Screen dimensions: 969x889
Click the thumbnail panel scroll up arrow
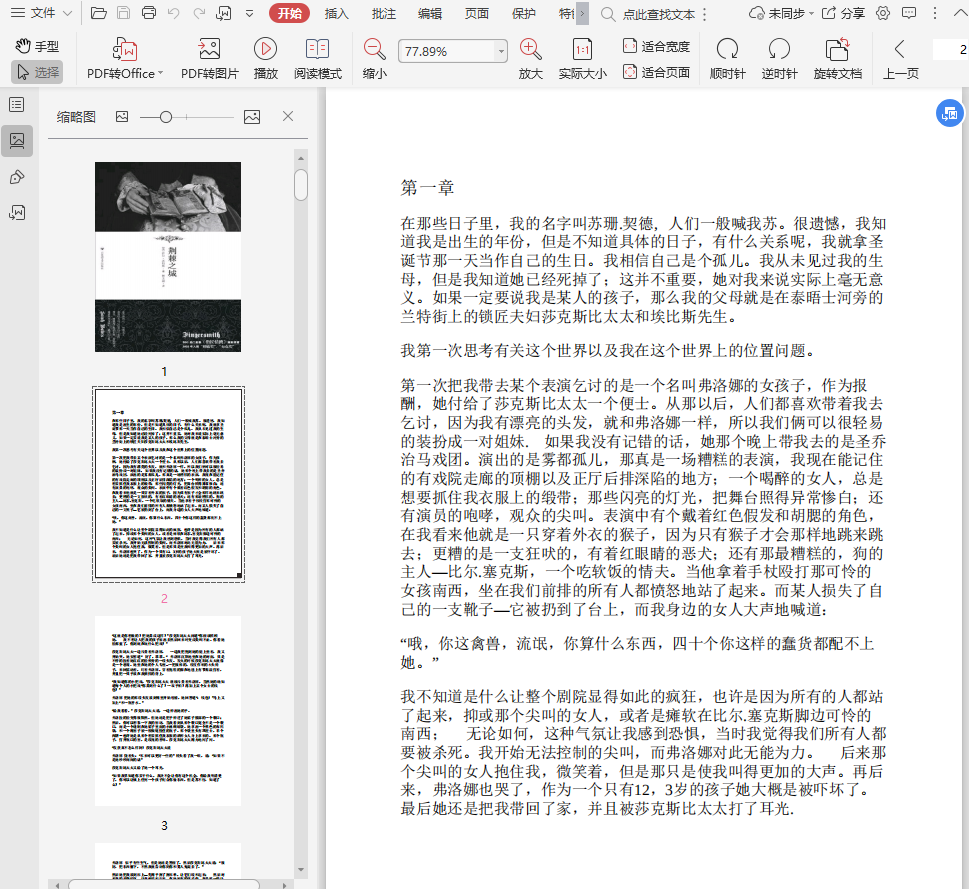click(x=301, y=158)
